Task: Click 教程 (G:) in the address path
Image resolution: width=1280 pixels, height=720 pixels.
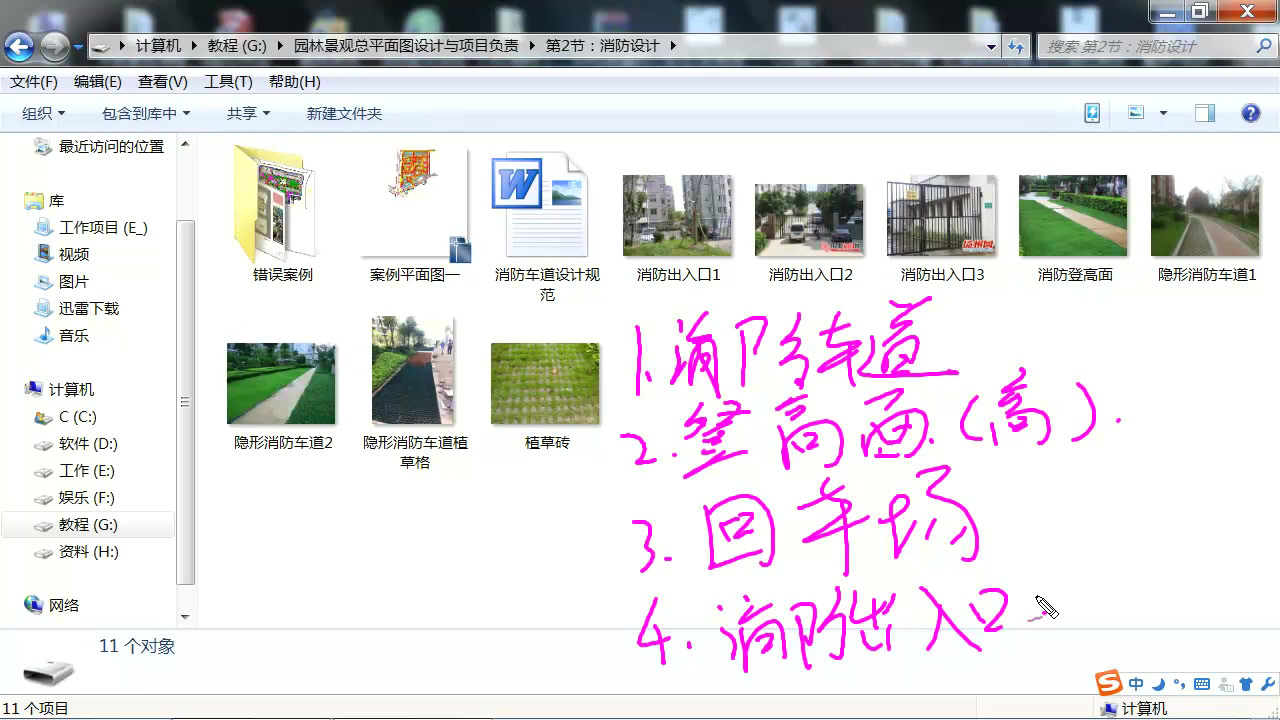Action: [x=237, y=46]
